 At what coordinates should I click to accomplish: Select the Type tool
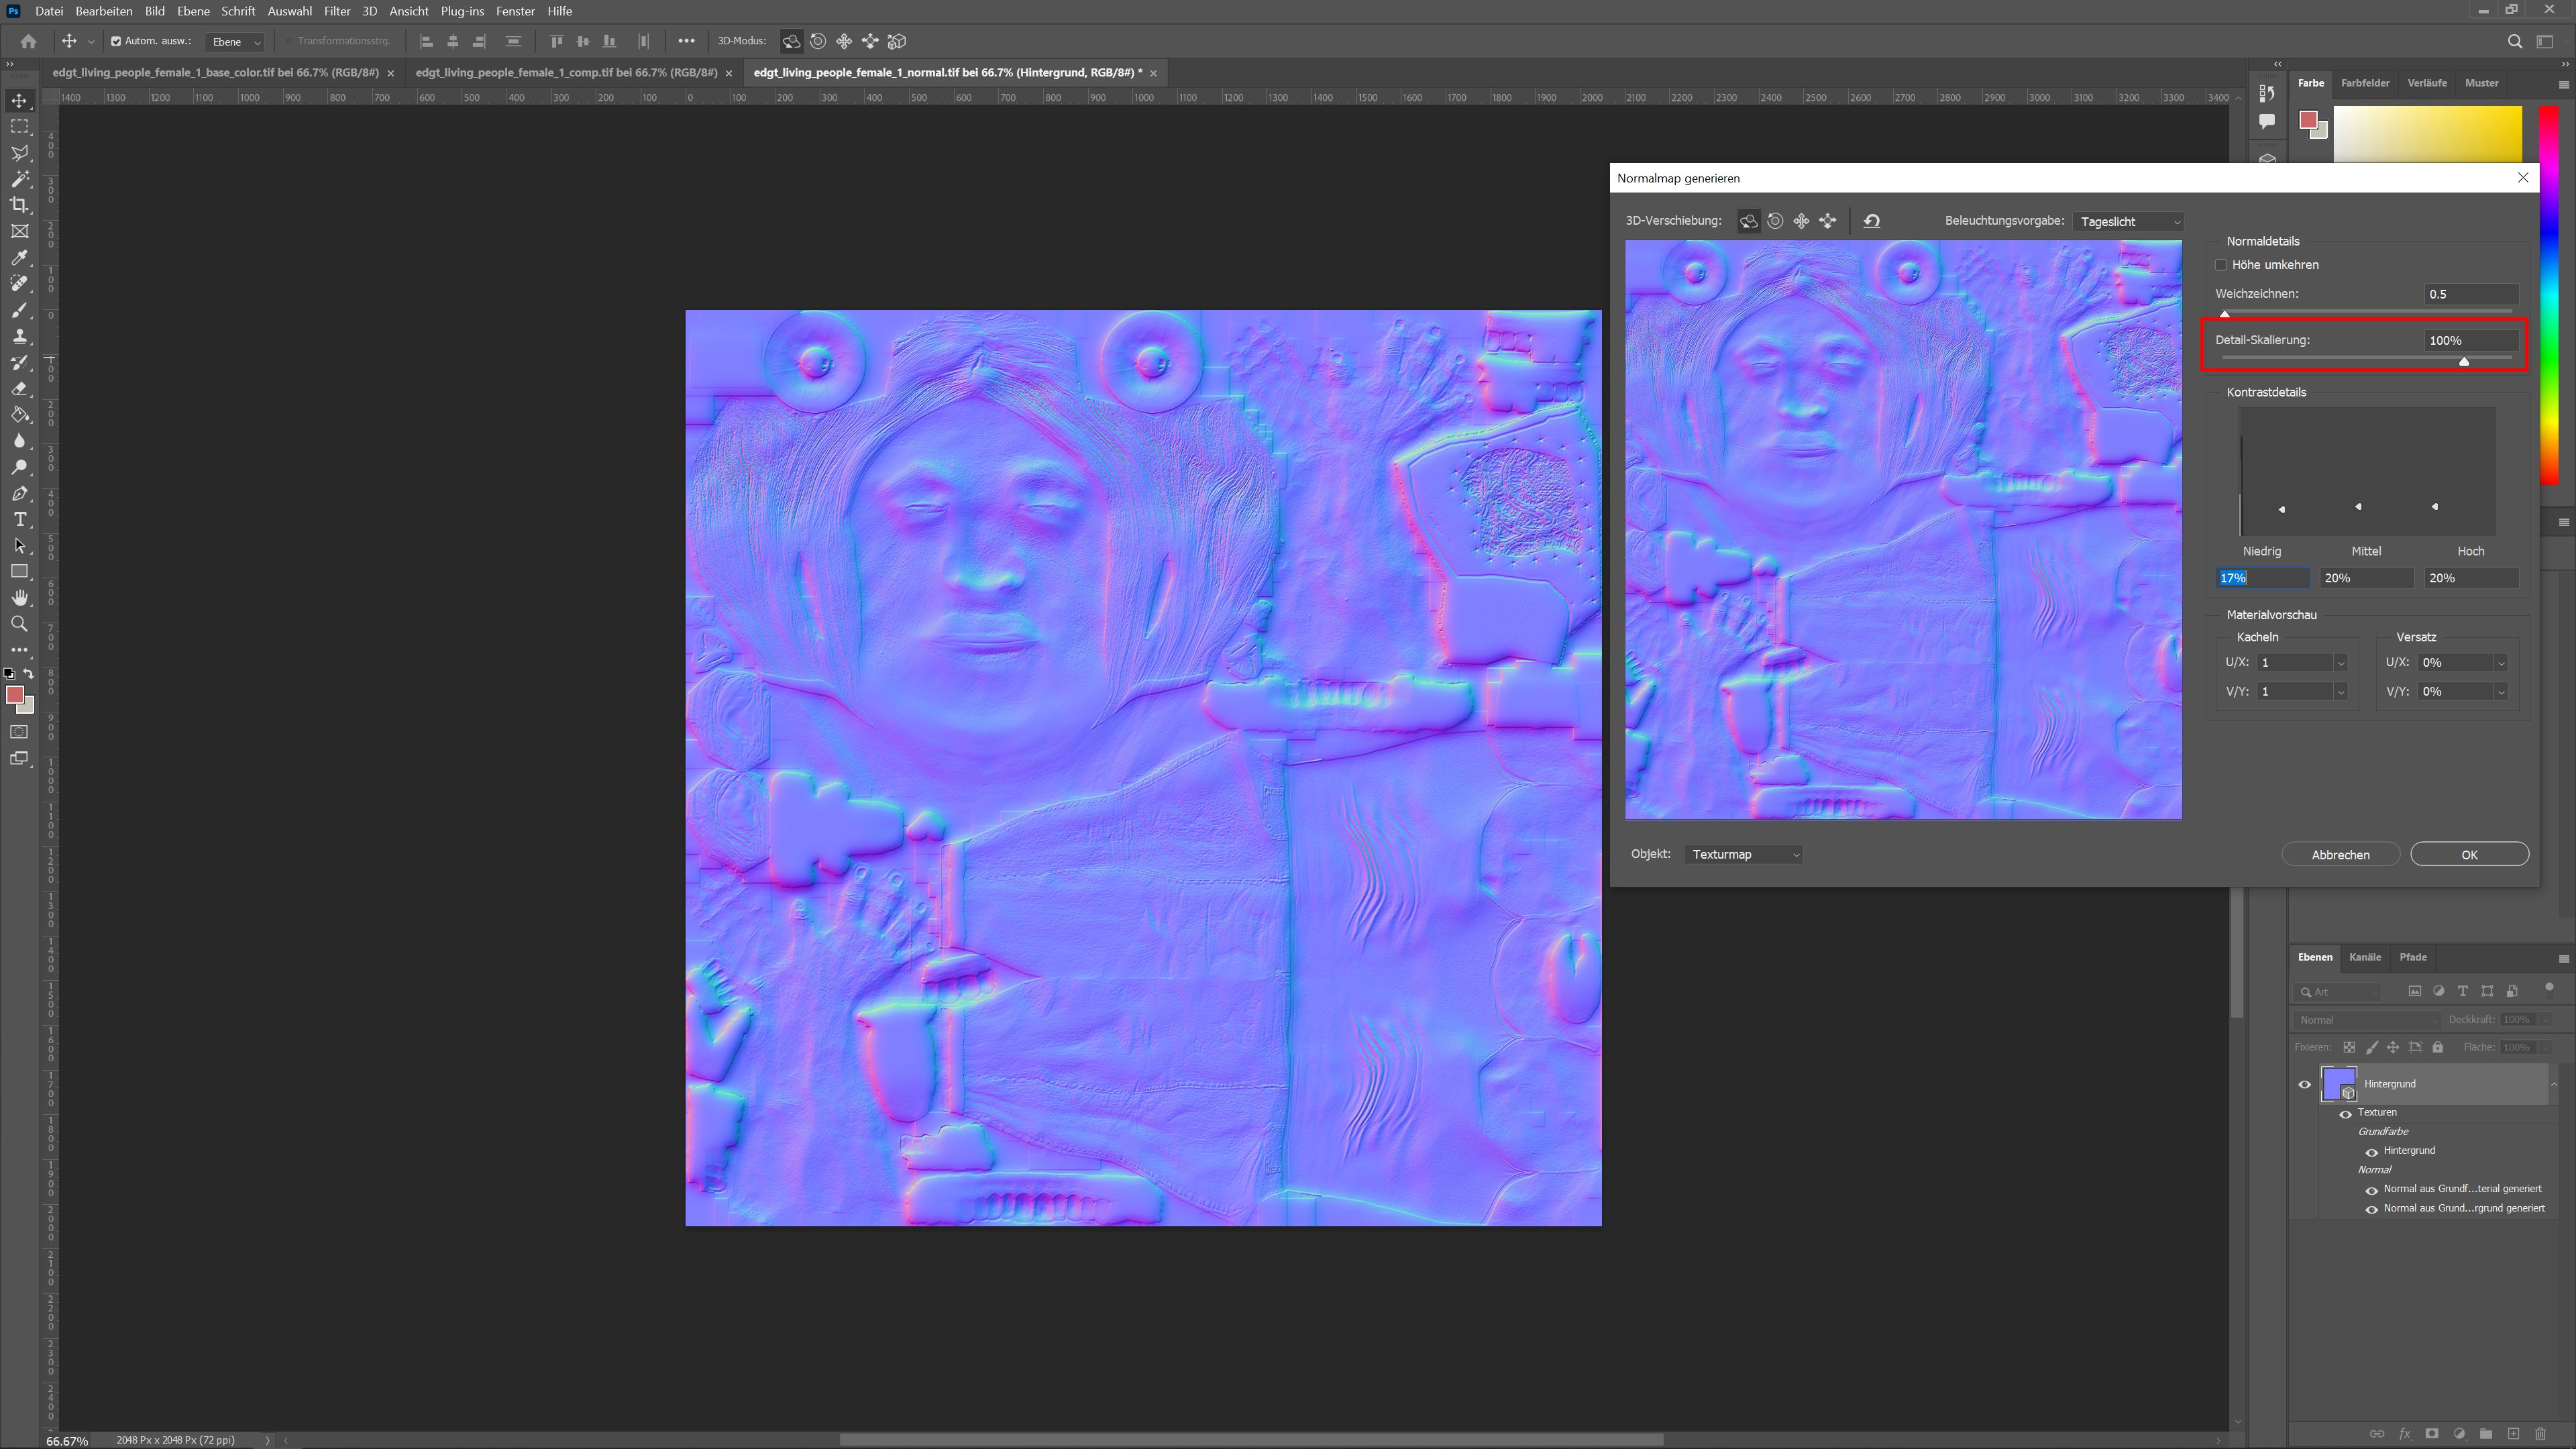click(x=19, y=520)
